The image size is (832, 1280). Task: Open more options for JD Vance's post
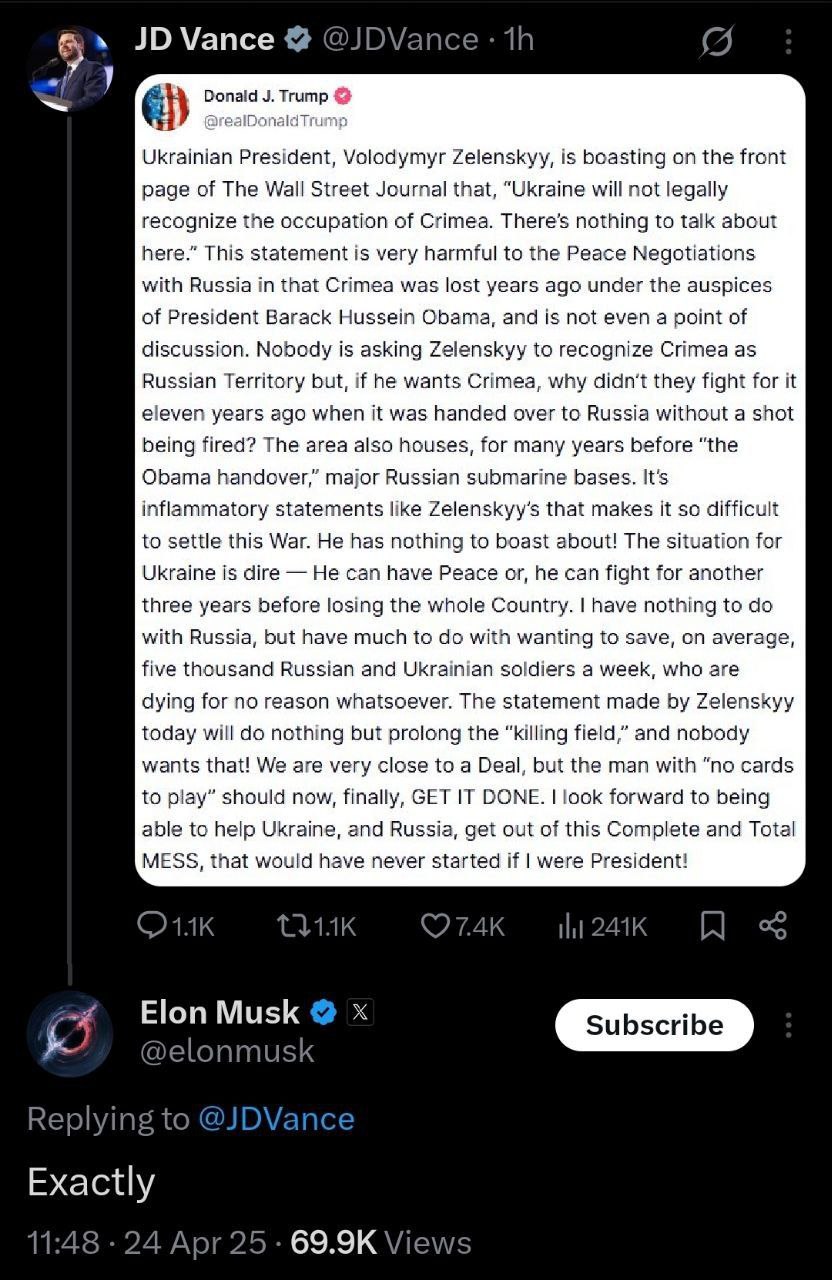tap(788, 41)
